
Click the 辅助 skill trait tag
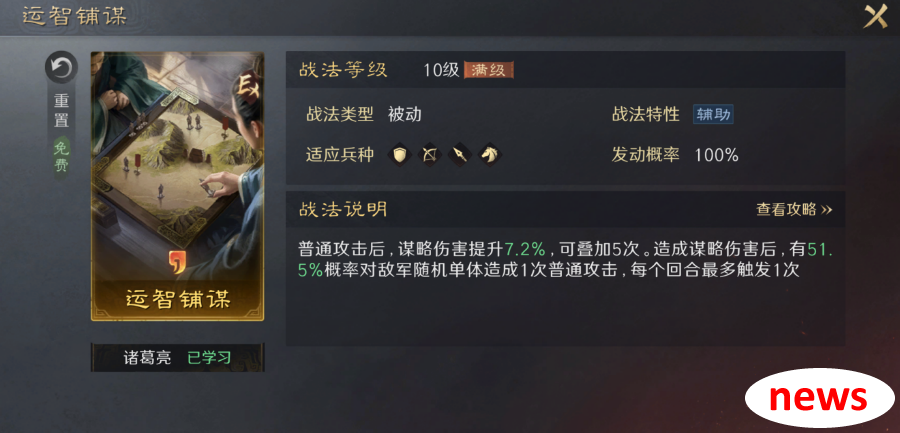pos(713,114)
